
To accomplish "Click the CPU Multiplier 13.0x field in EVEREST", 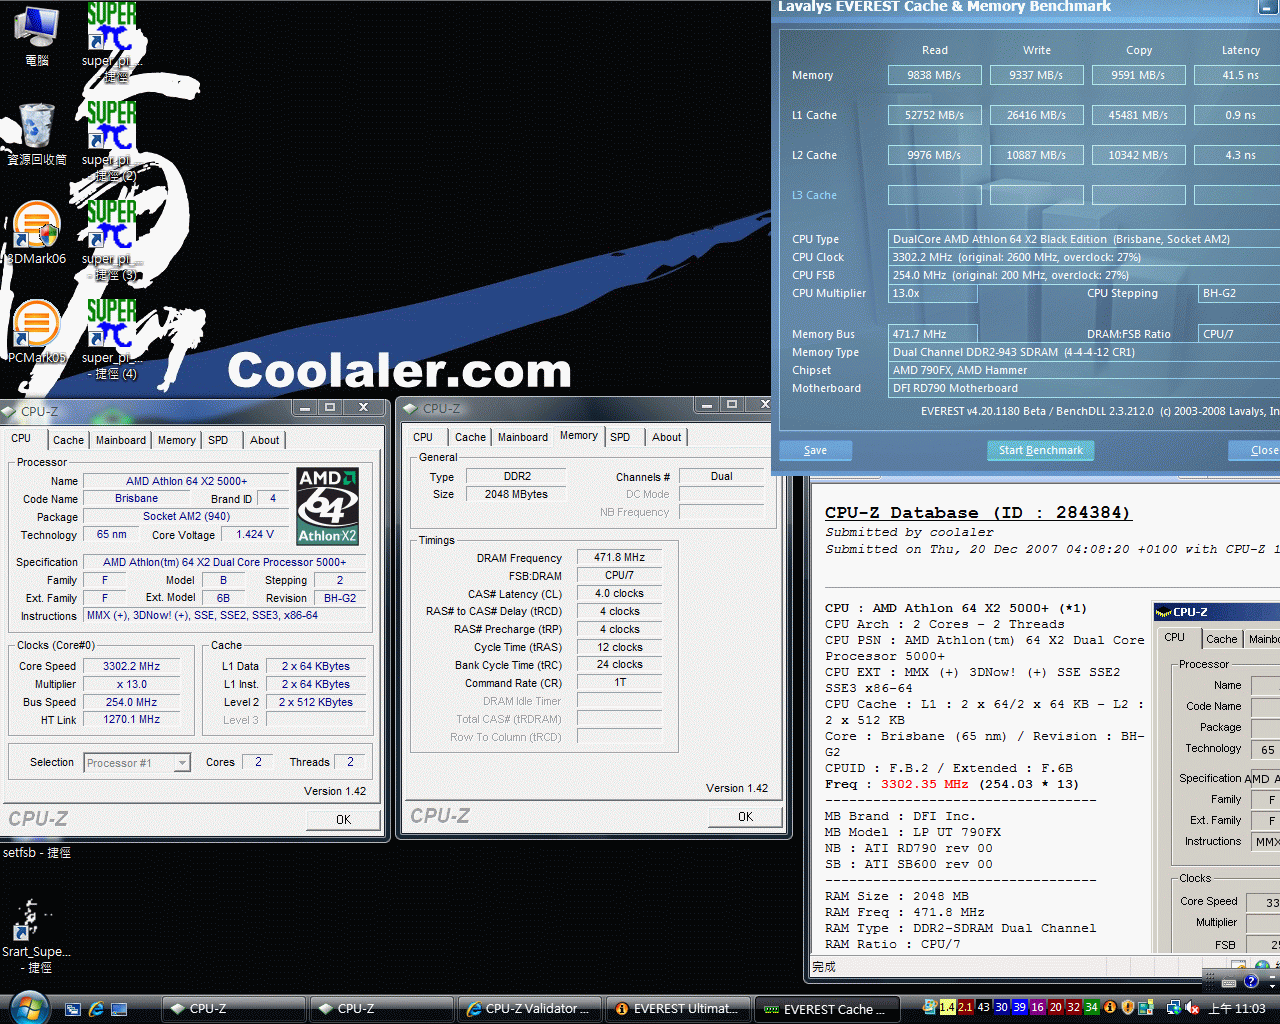I will (x=933, y=293).
